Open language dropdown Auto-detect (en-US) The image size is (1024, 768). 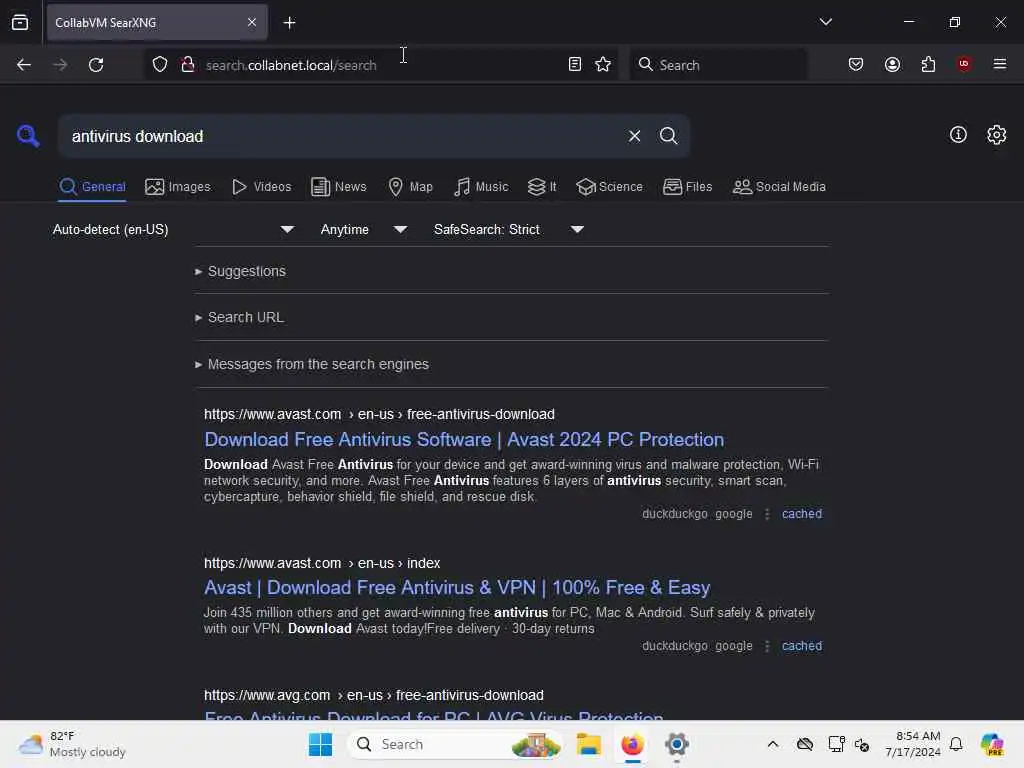173,229
